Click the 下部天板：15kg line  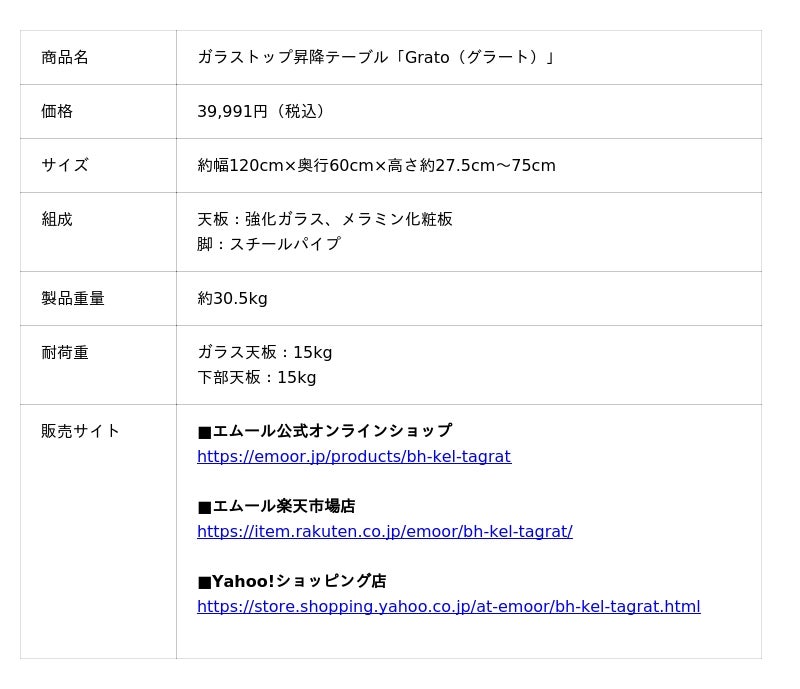[x=257, y=378]
